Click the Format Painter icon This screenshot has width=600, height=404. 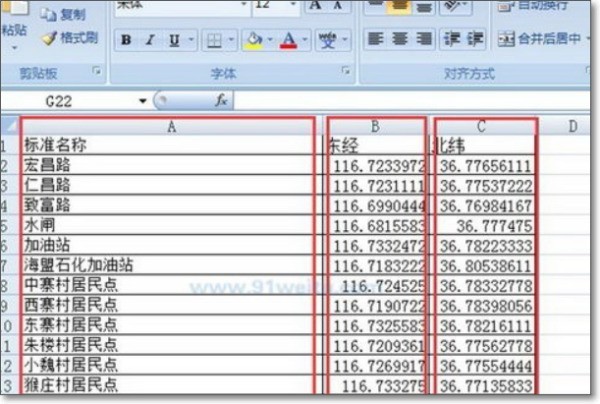coord(70,38)
